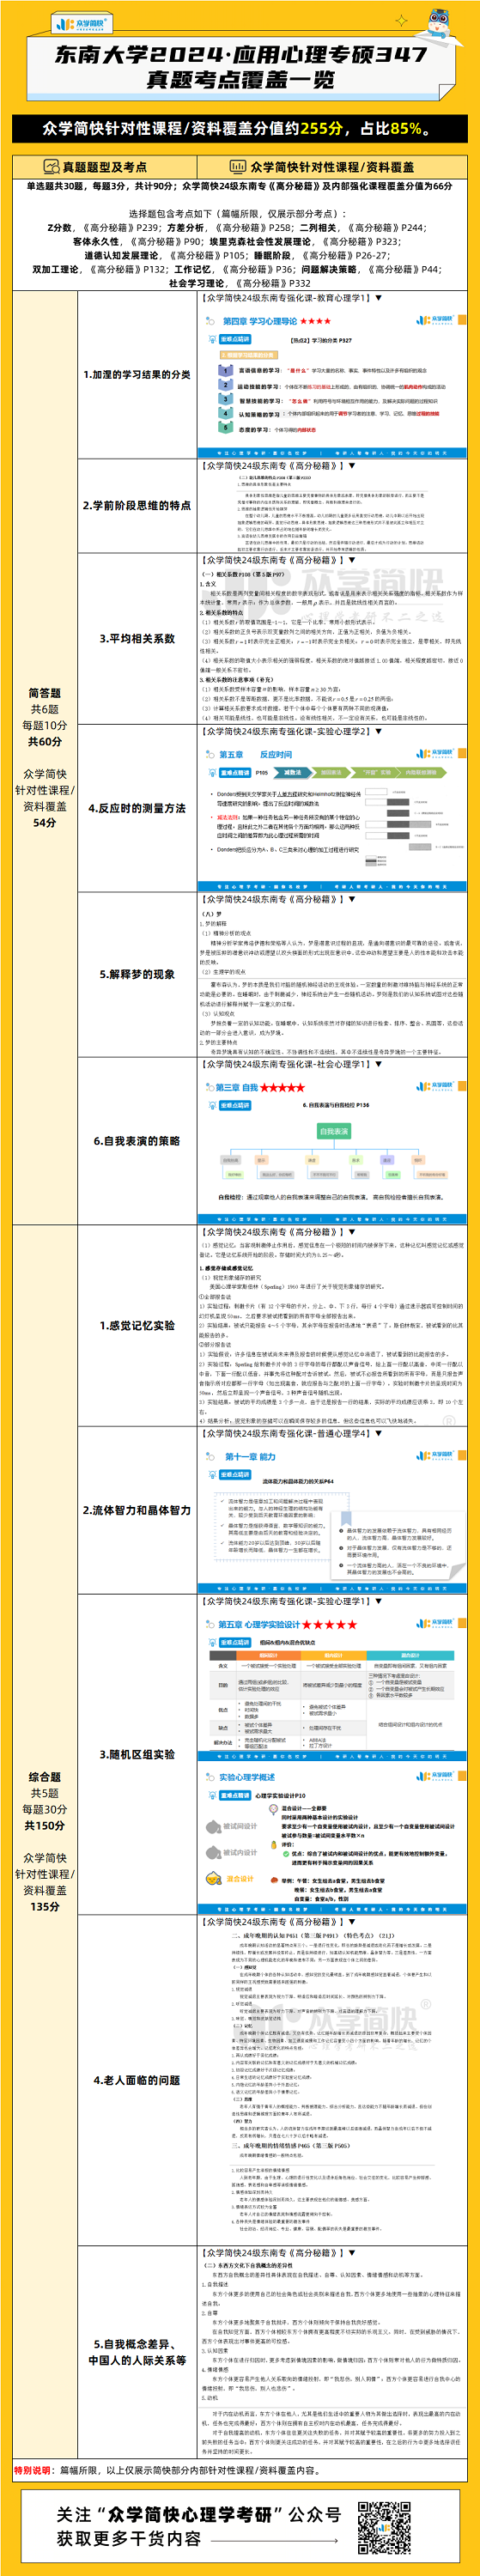Image resolution: width=480 pixels, height=2576 pixels.
Task: Click the 自我表演 box in the diagram
Action: 333,1131
